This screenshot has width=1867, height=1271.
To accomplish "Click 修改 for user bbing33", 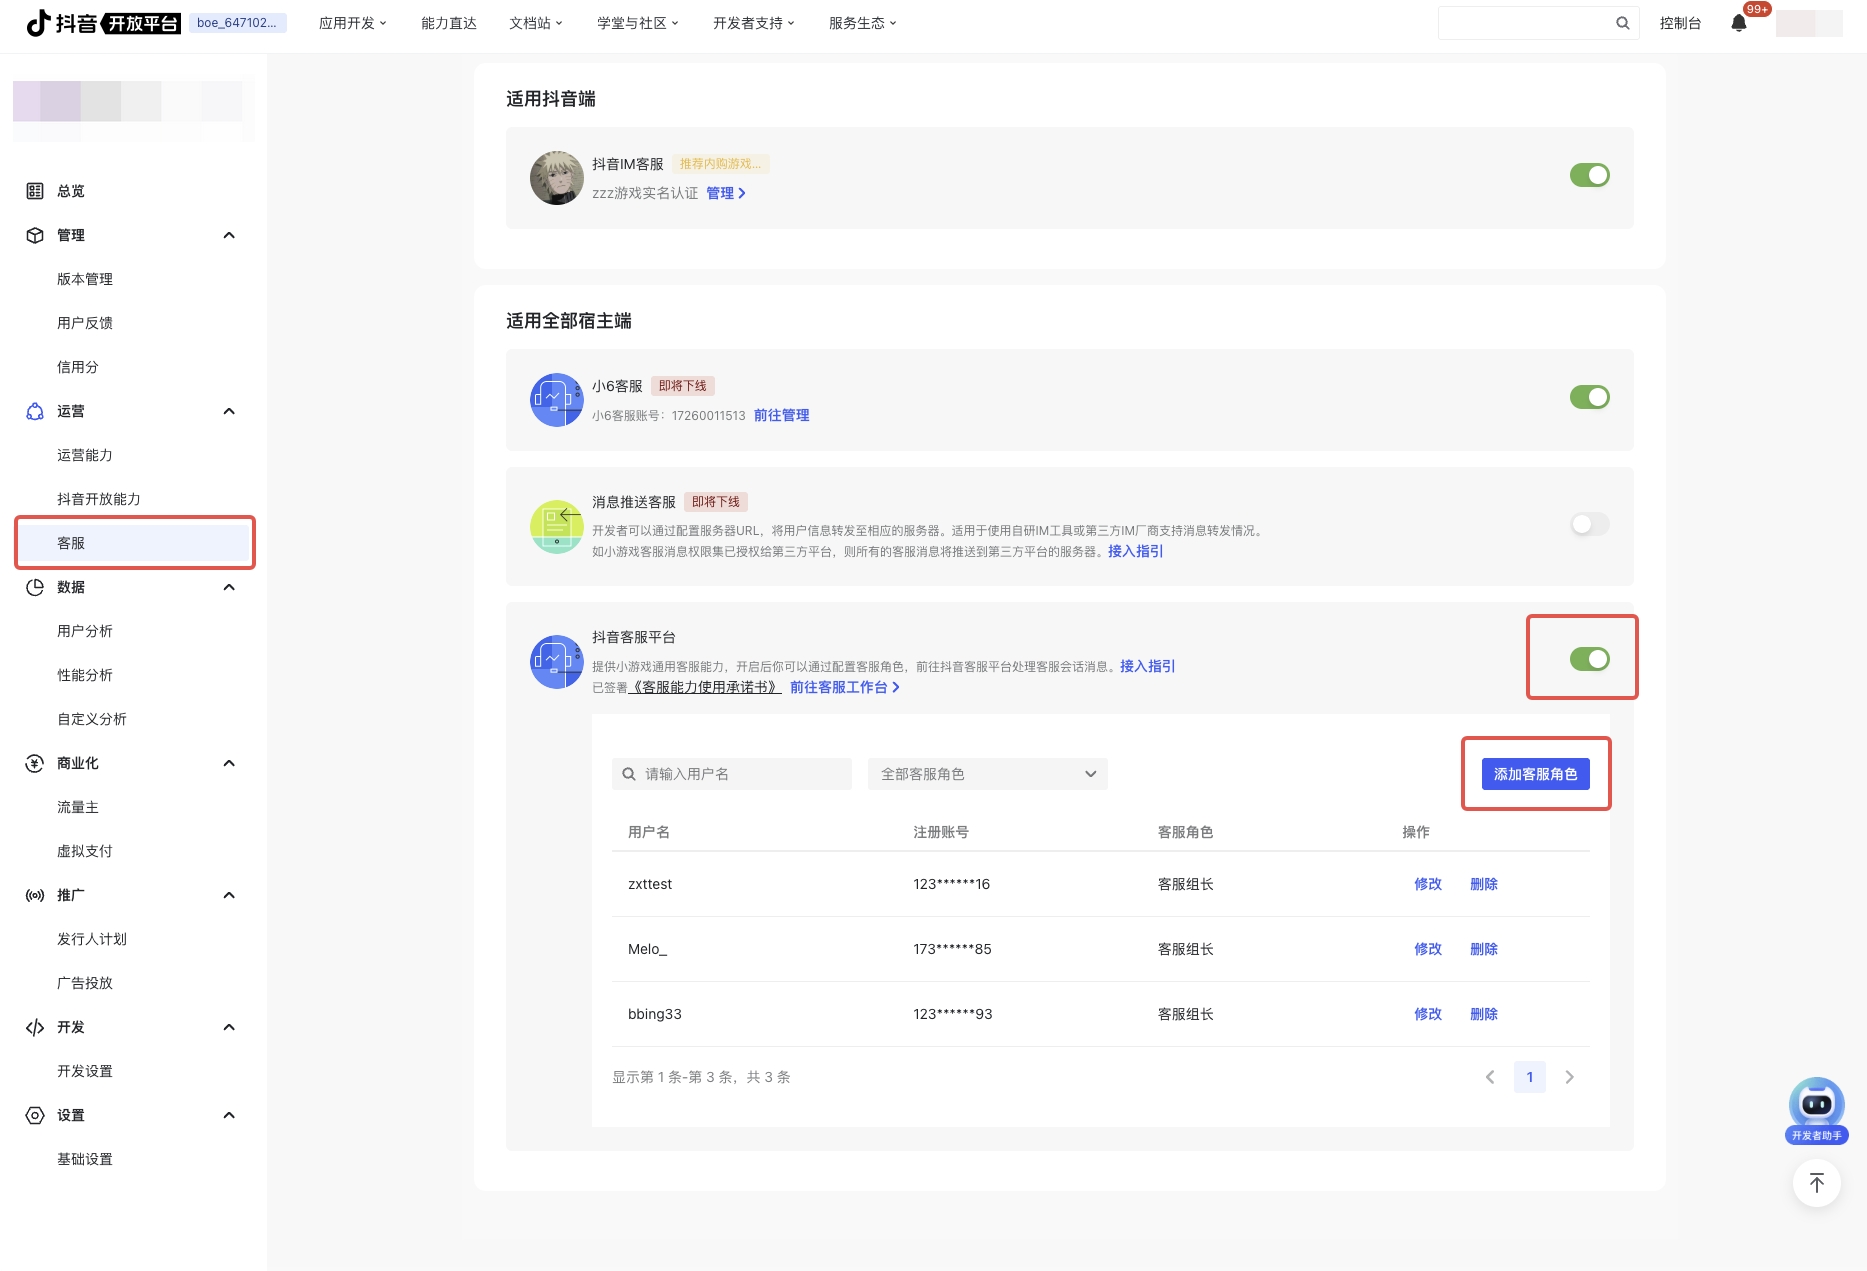I will coord(1428,1014).
